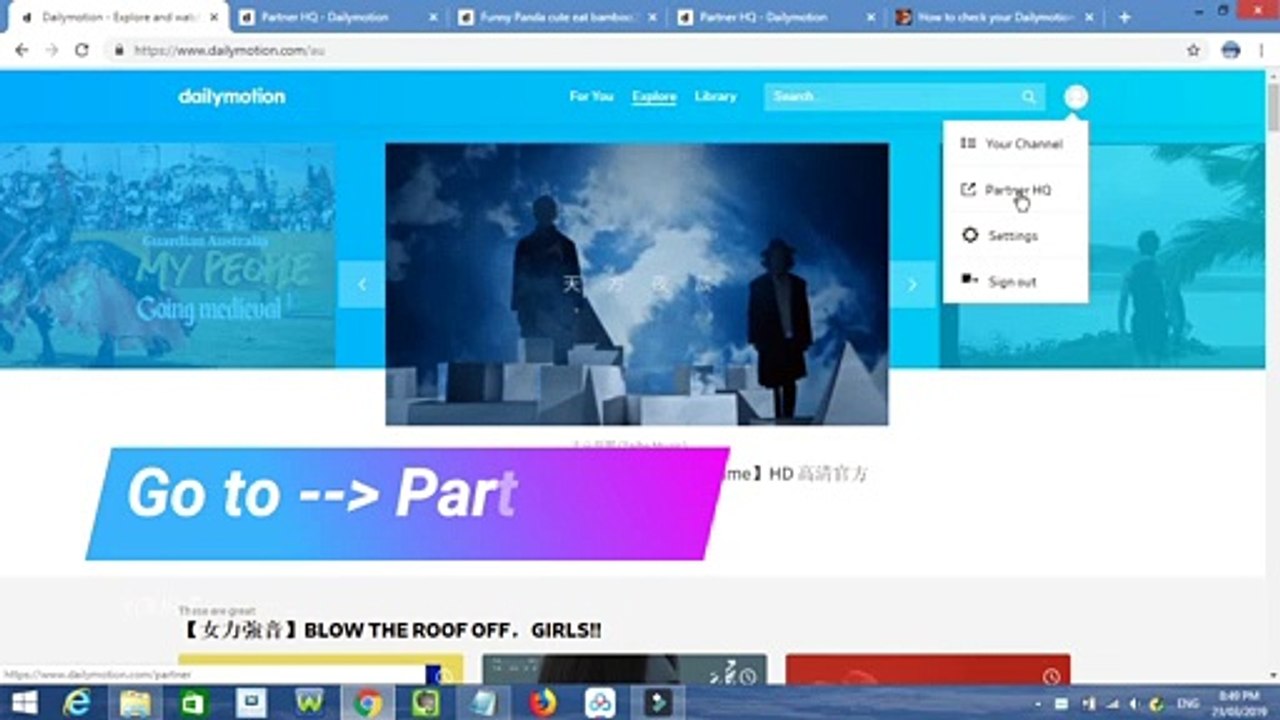Click the address bar URL

pos(230,50)
